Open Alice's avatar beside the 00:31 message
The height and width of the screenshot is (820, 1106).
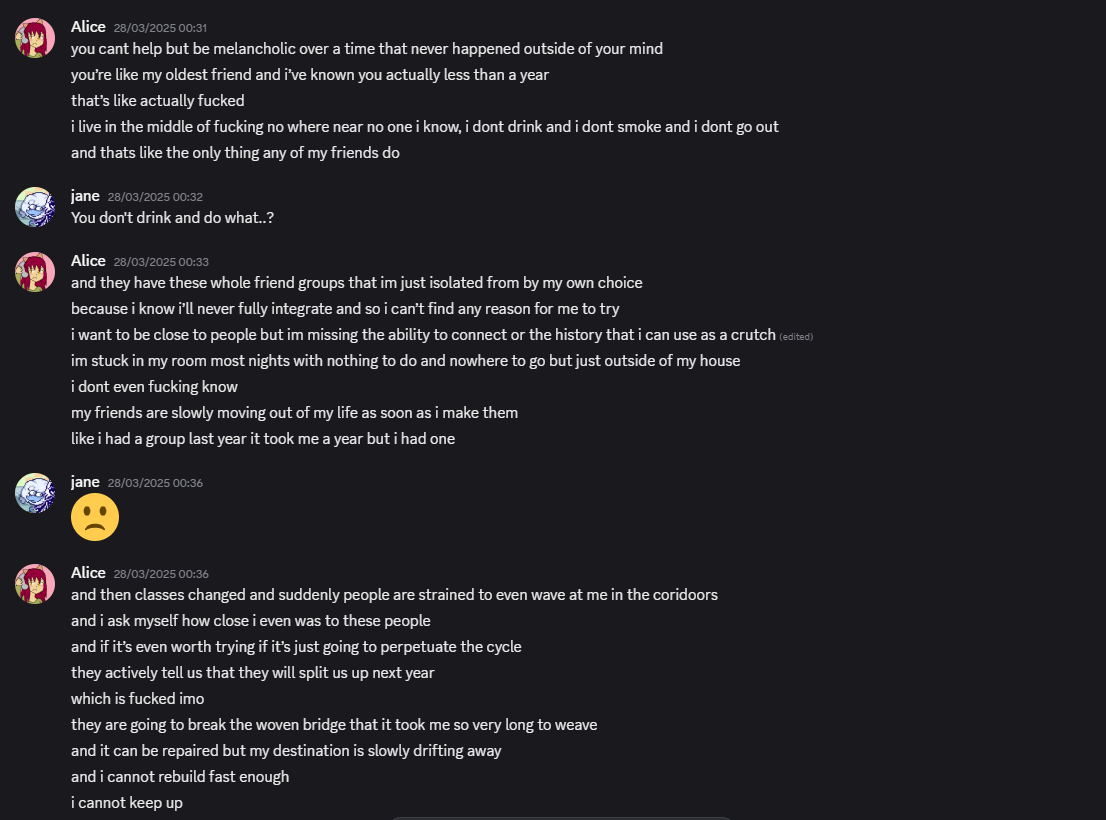point(35,38)
